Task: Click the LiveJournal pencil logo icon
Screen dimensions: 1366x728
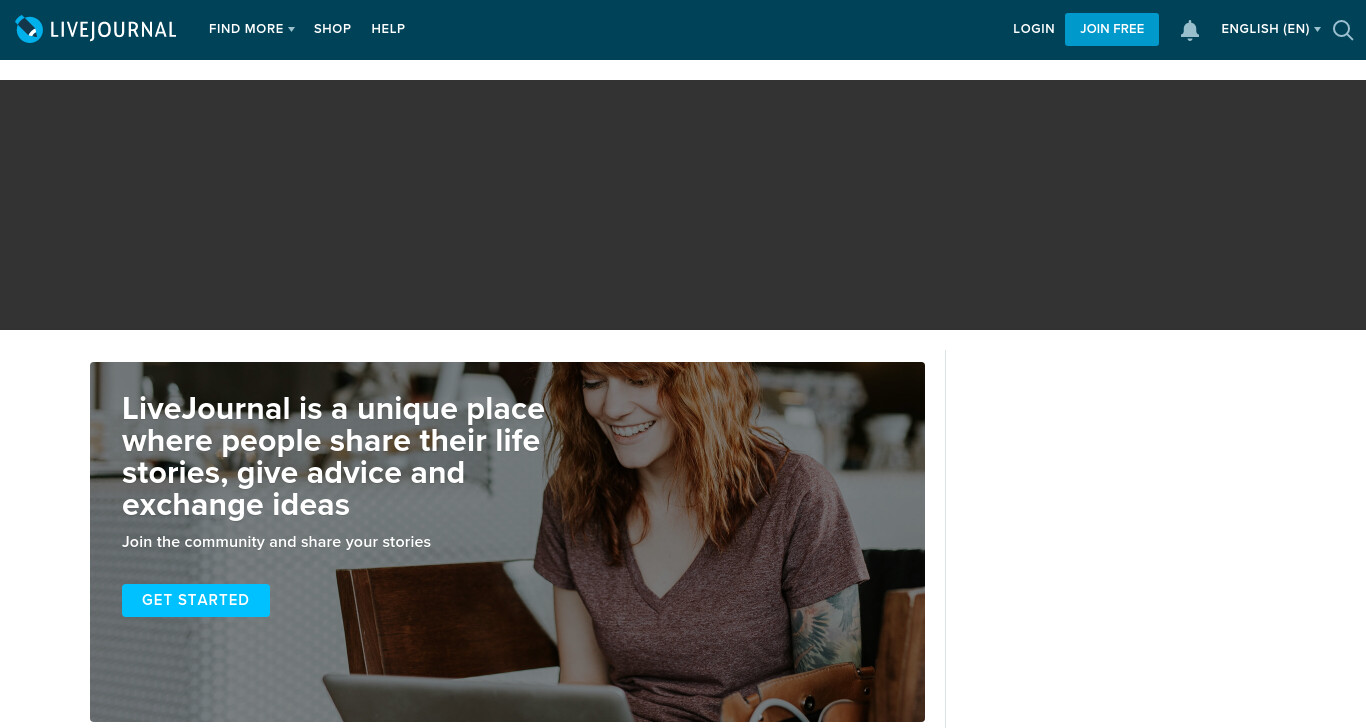Action: [x=29, y=30]
